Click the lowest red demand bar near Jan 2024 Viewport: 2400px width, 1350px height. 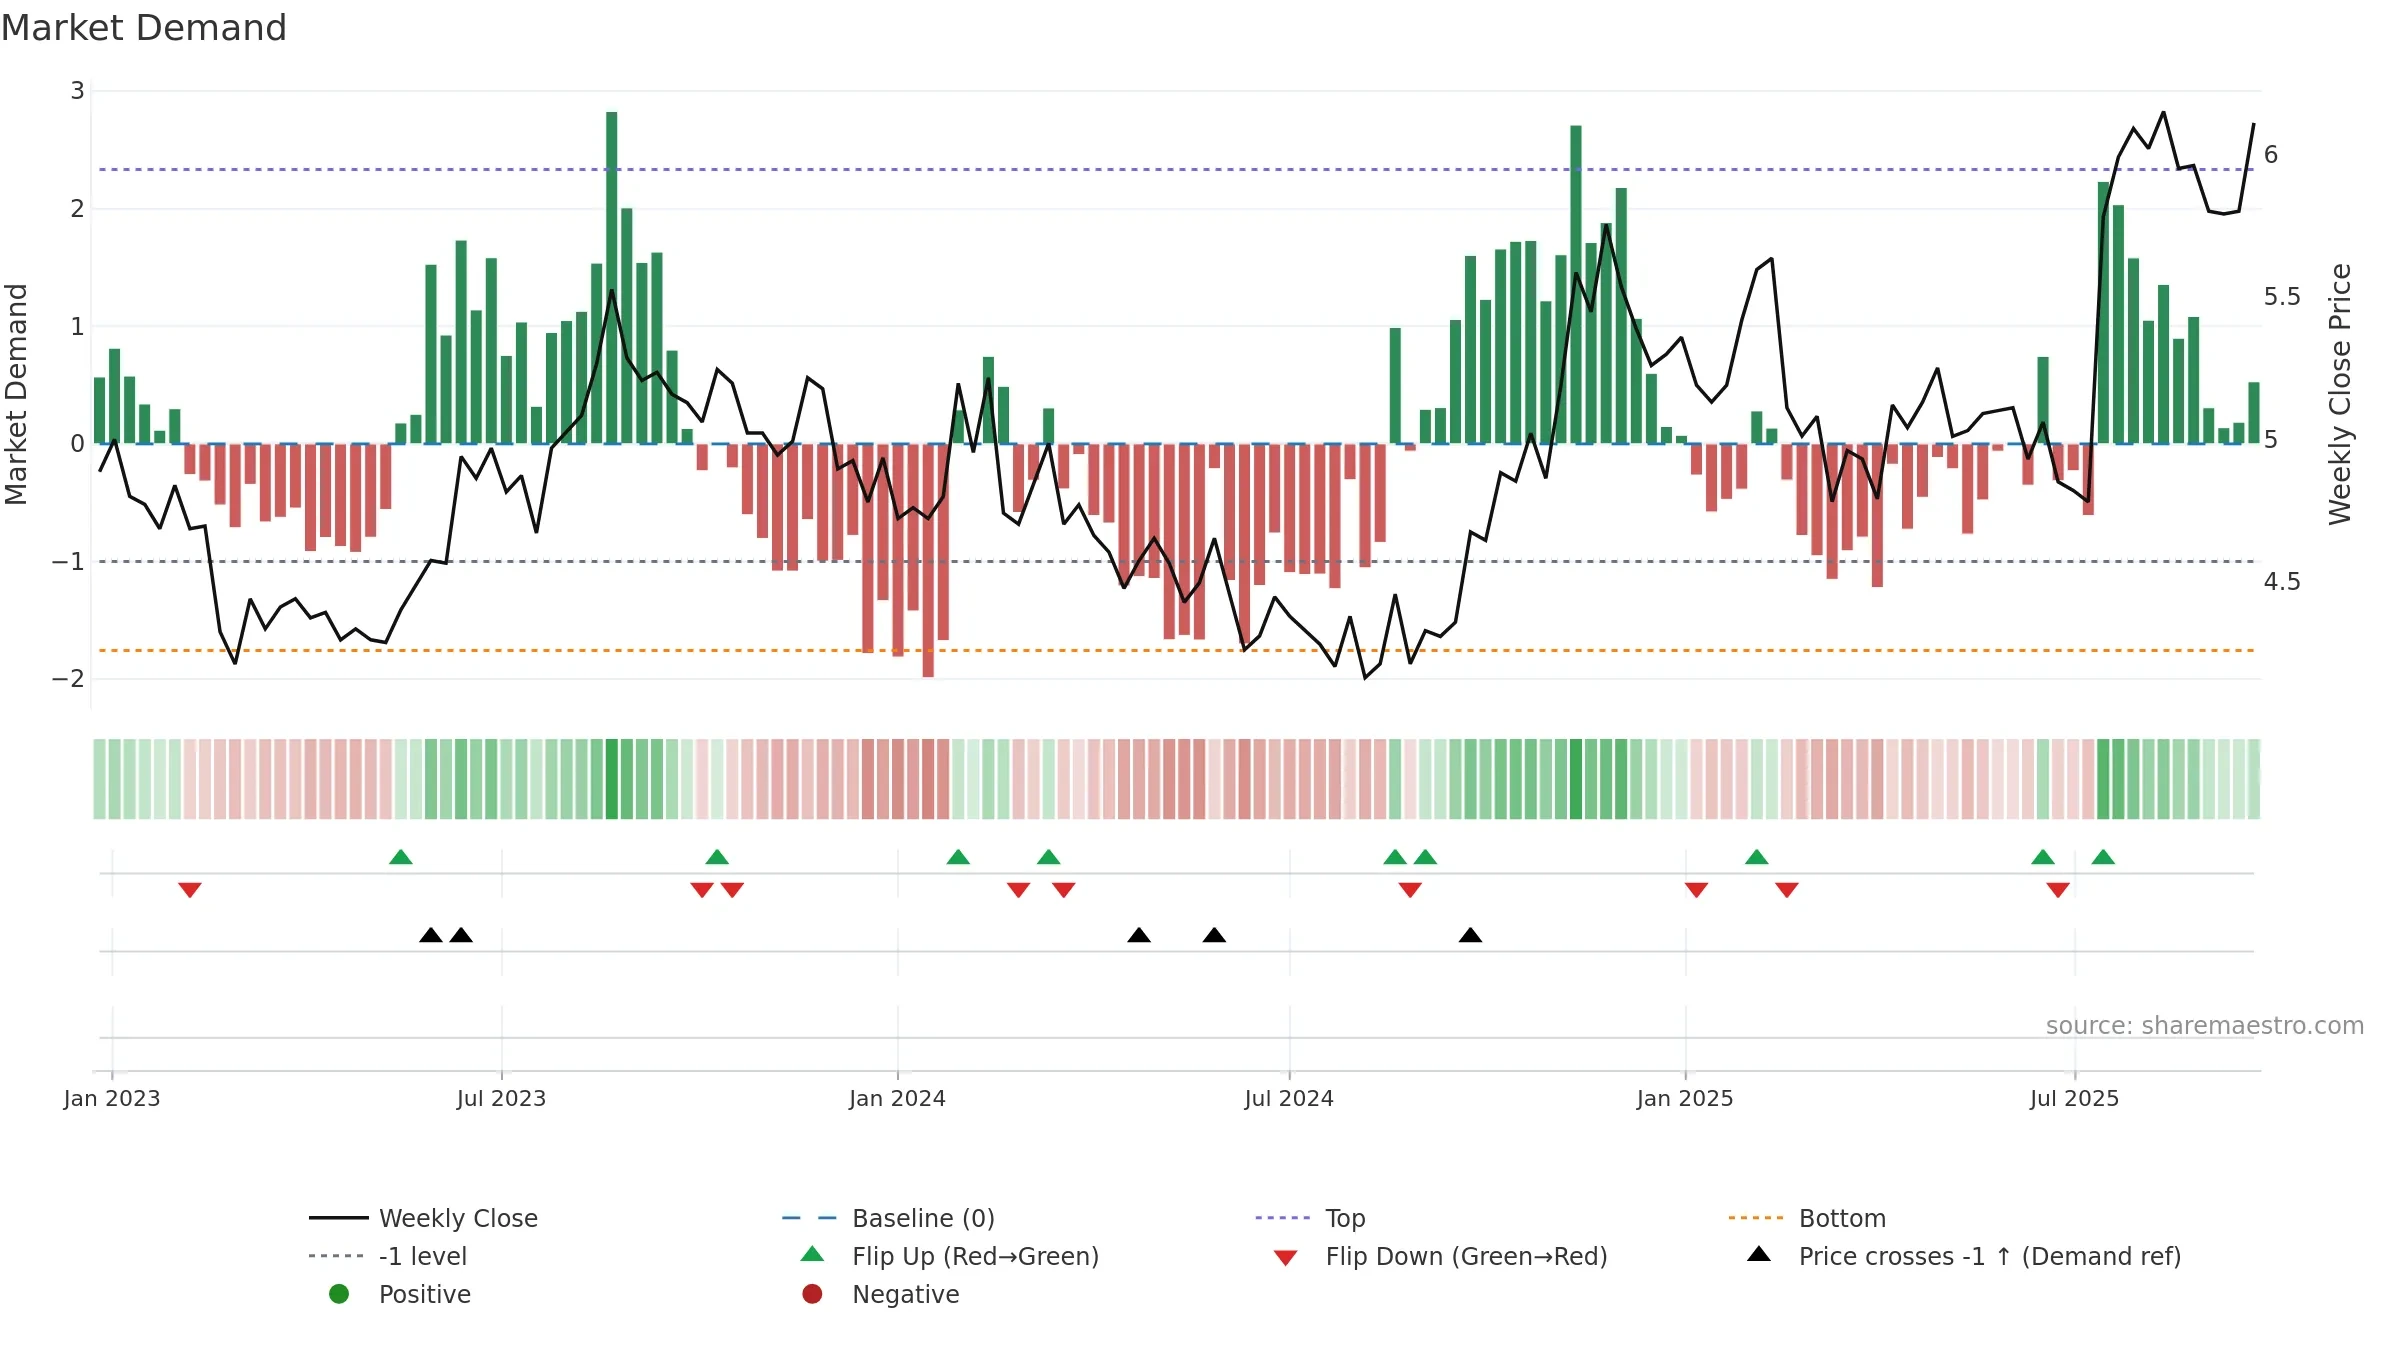click(x=928, y=560)
